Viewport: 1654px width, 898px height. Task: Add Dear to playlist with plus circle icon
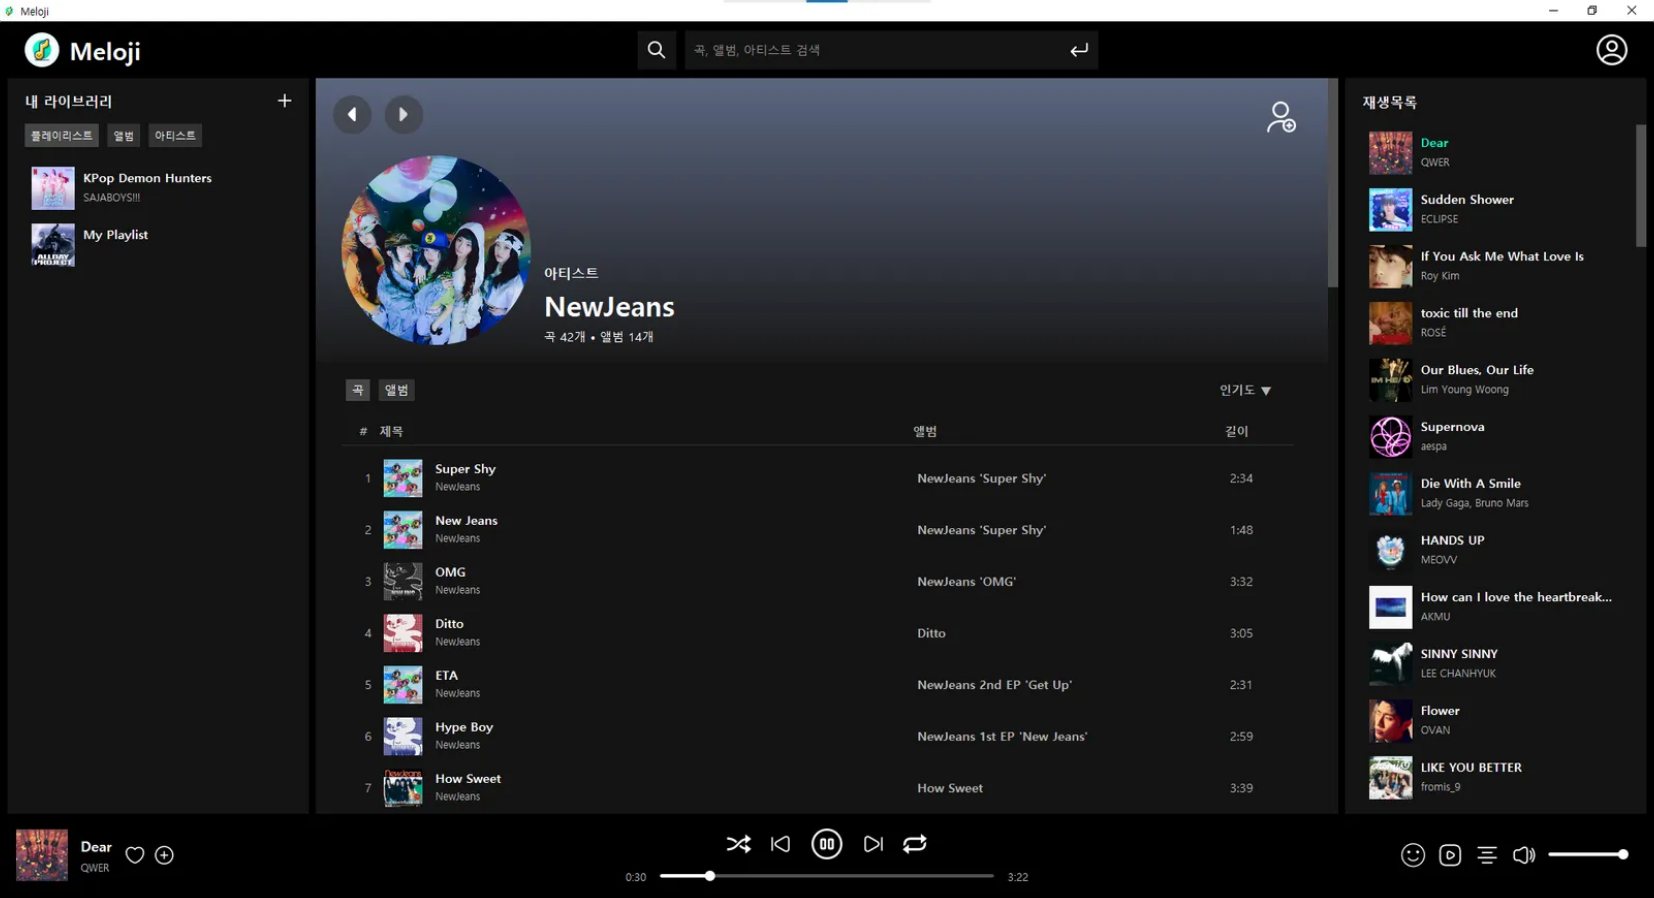click(165, 855)
